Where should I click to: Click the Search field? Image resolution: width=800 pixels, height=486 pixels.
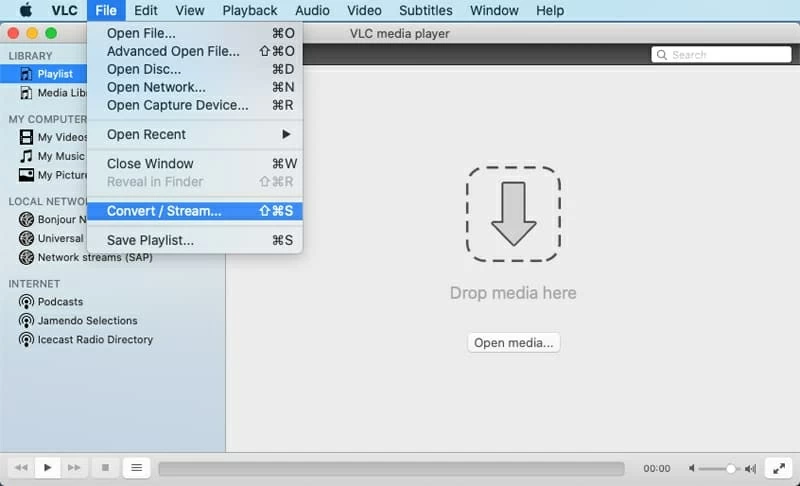721,55
